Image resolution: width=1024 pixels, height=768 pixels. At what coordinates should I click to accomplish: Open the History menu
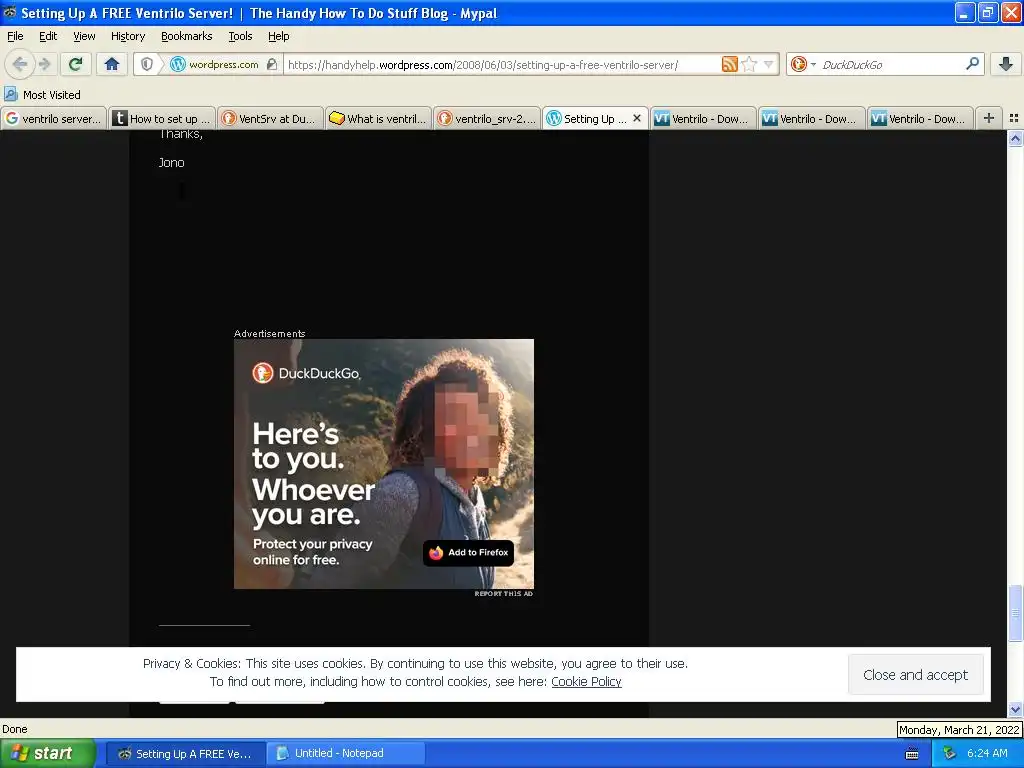[x=127, y=36]
